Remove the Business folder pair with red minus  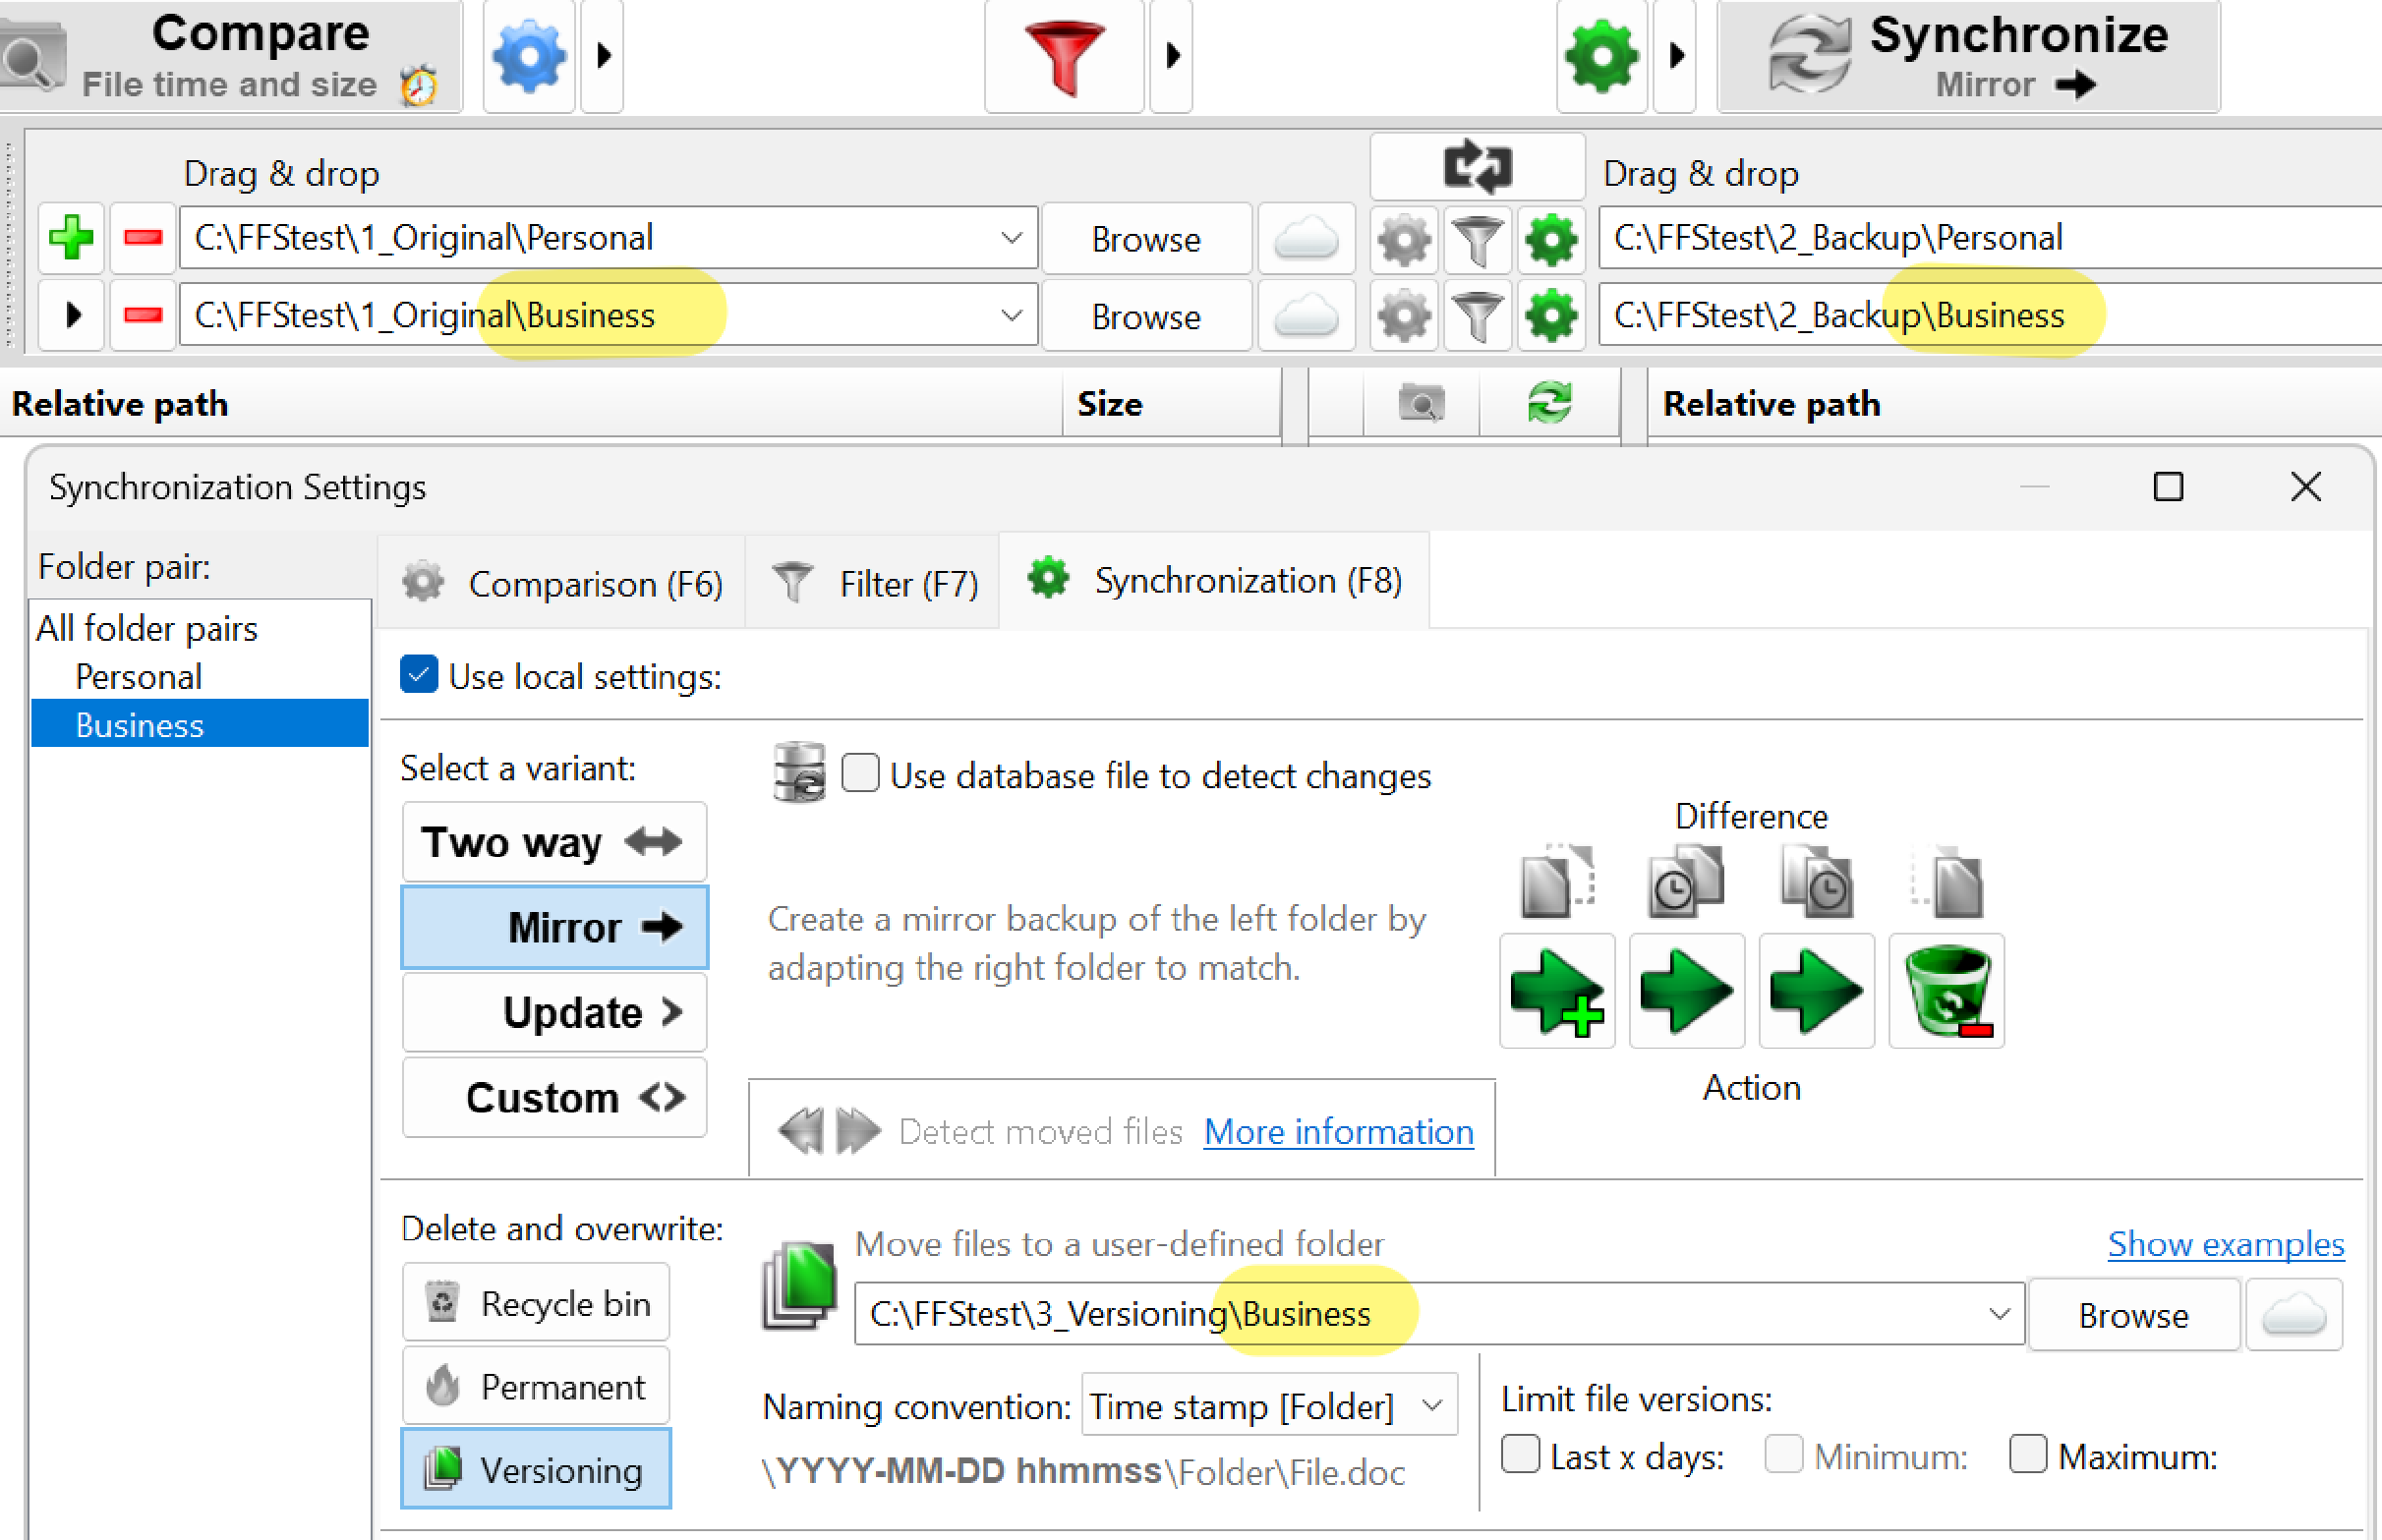[x=143, y=316]
